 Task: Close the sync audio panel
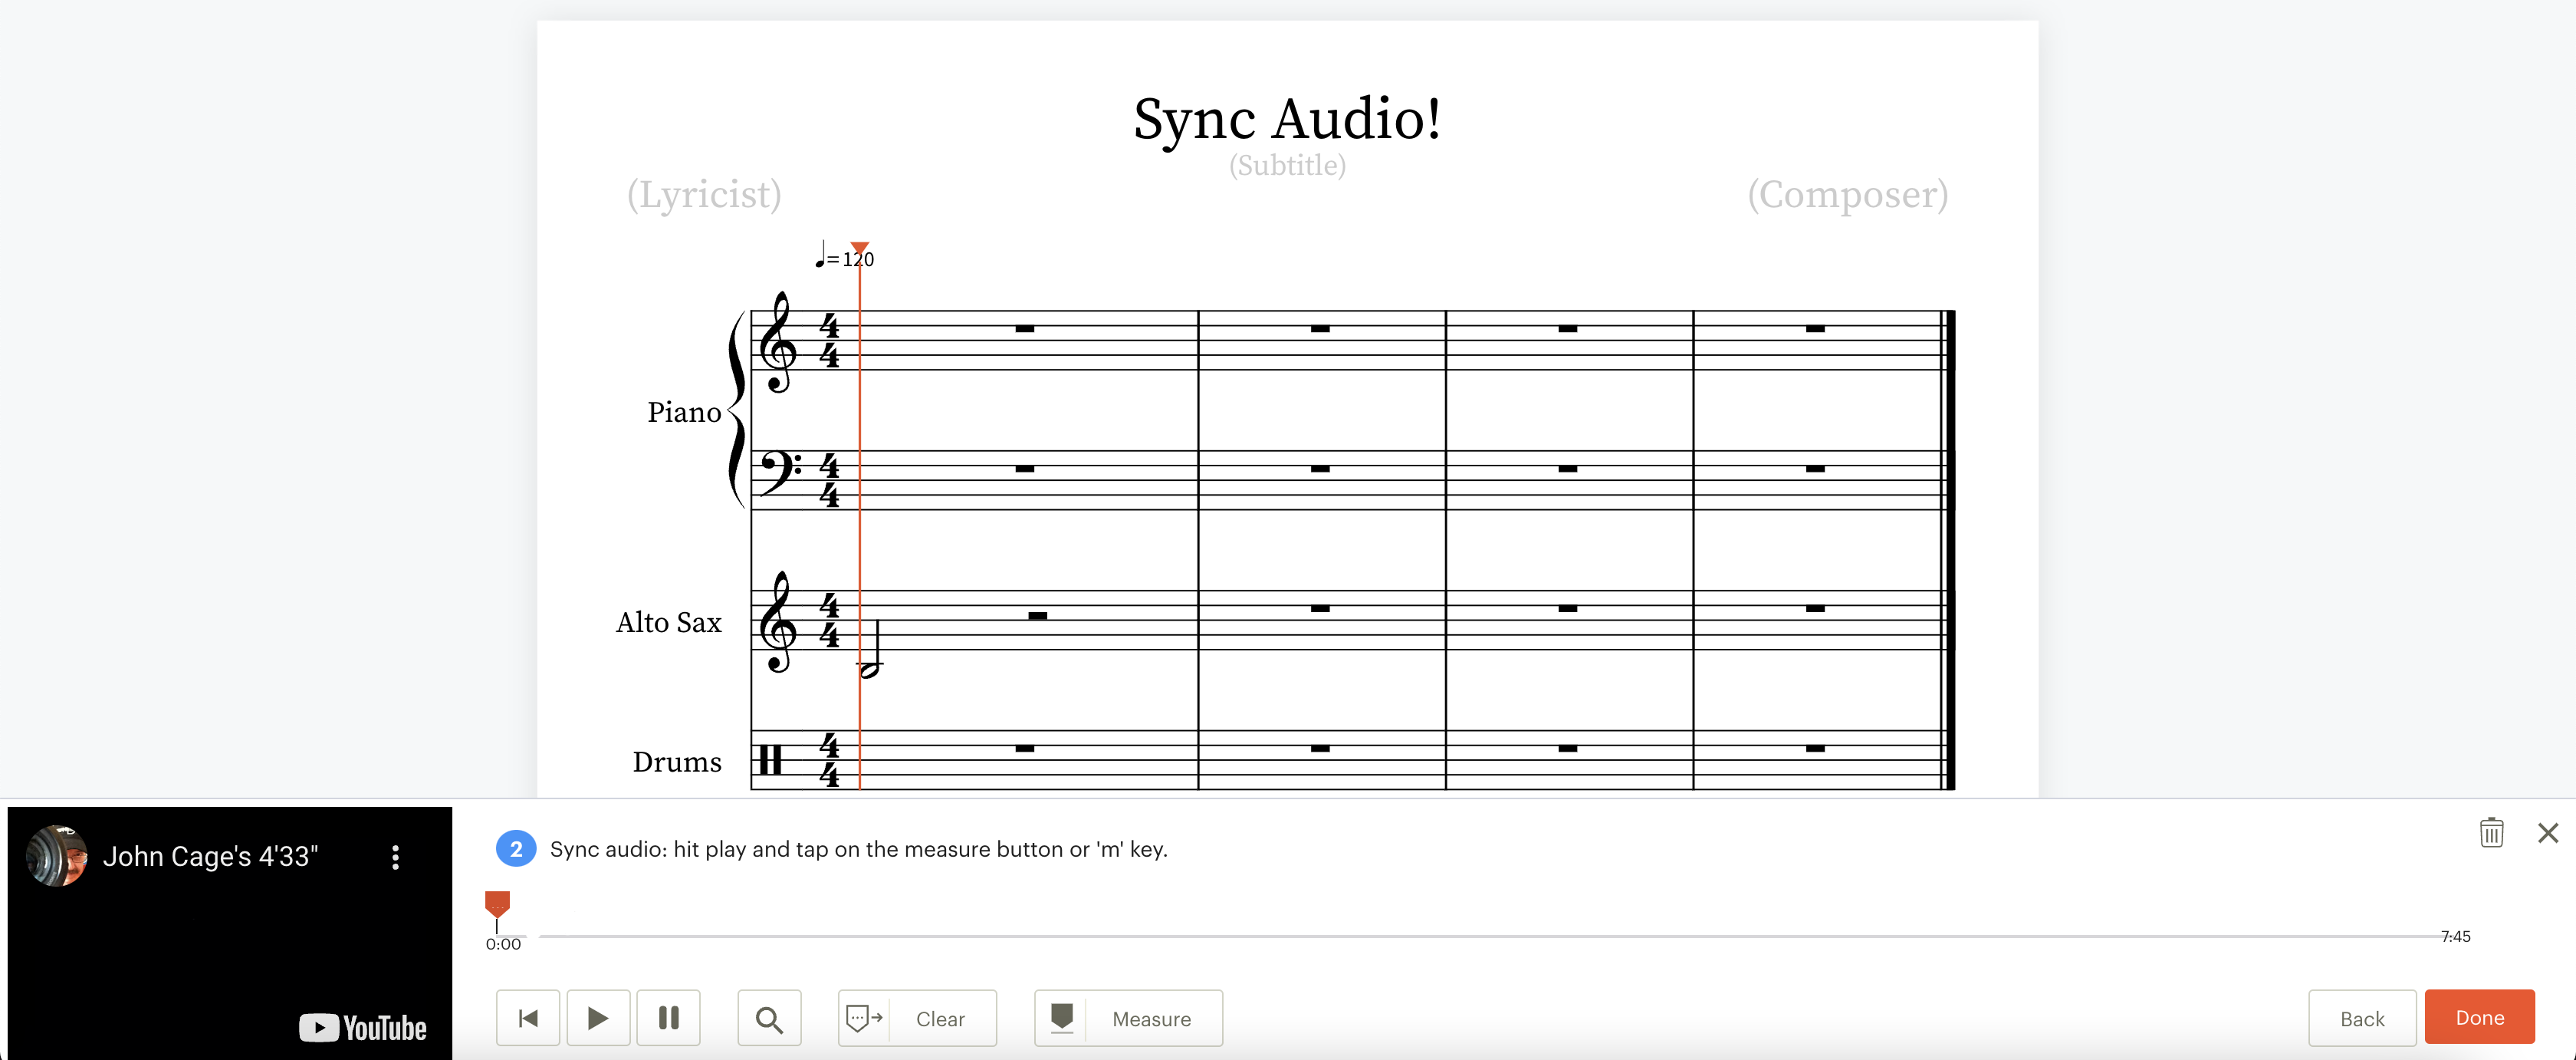click(x=2548, y=832)
